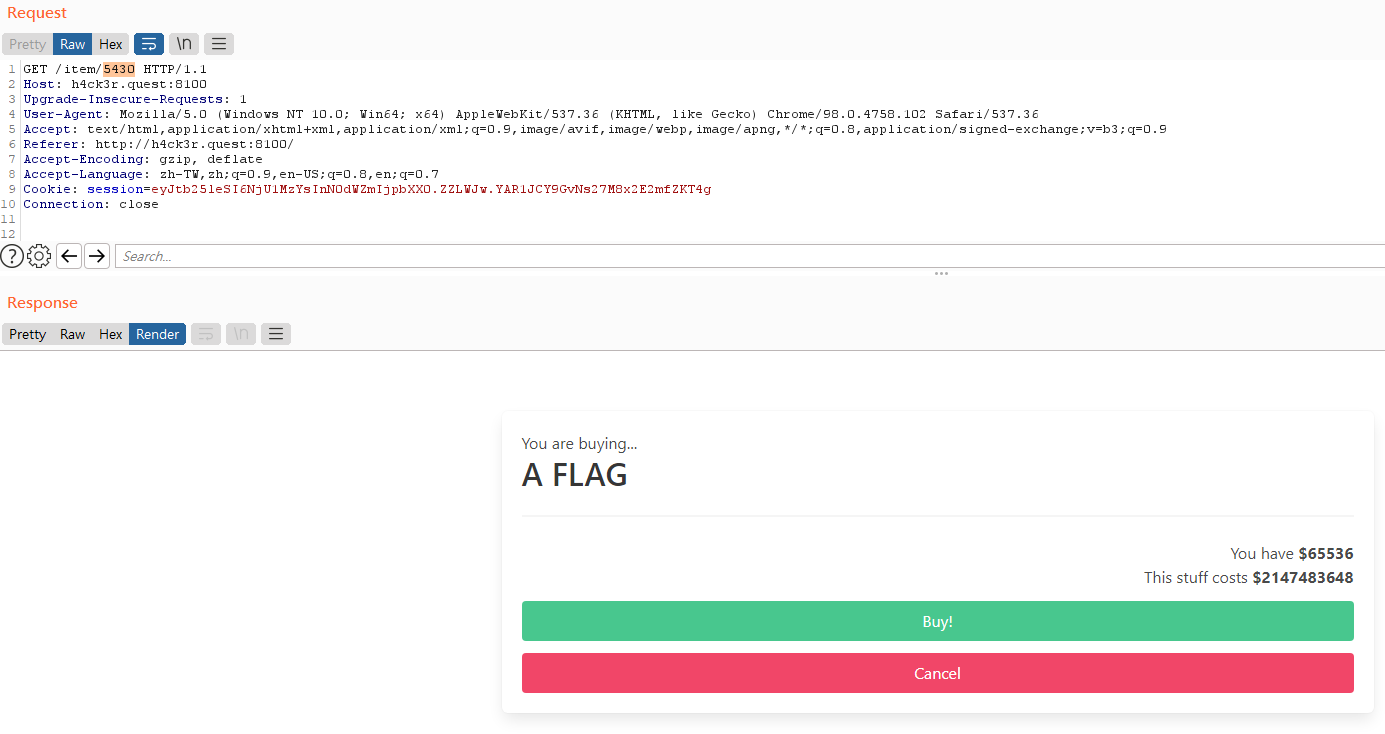This screenshot has height=734, width=1385.
Task: Click the session cookie value
Action: click(431, 189)
